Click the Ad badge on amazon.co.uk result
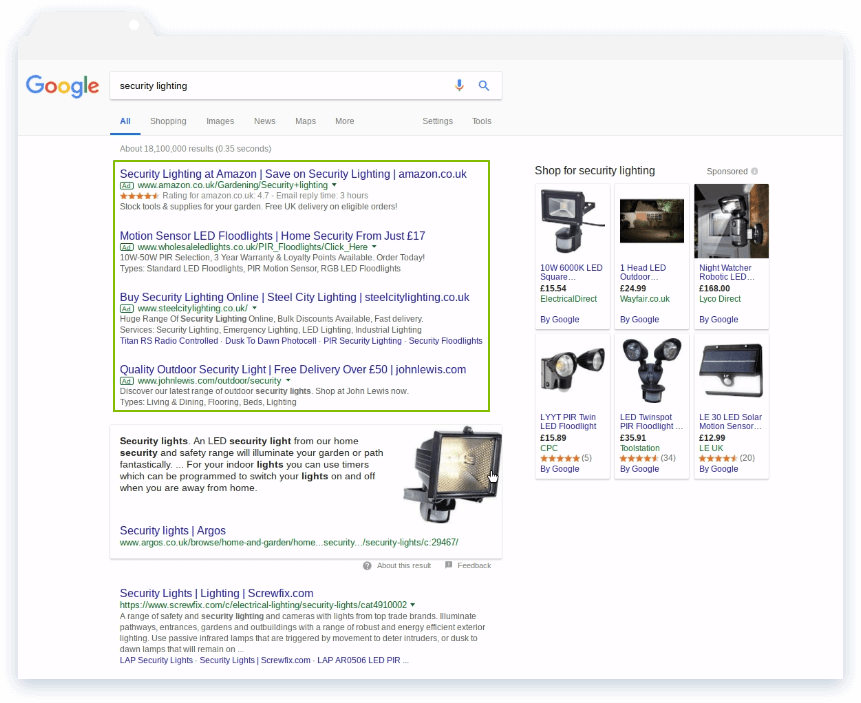This screenshot has height=703, width=861. (x=127, y=186)
